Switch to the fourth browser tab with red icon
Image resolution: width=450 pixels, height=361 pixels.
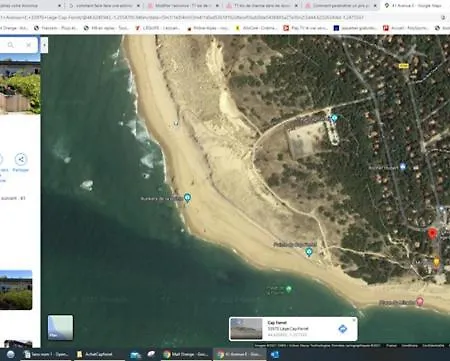pyautogui.click(x=261, y=6)
